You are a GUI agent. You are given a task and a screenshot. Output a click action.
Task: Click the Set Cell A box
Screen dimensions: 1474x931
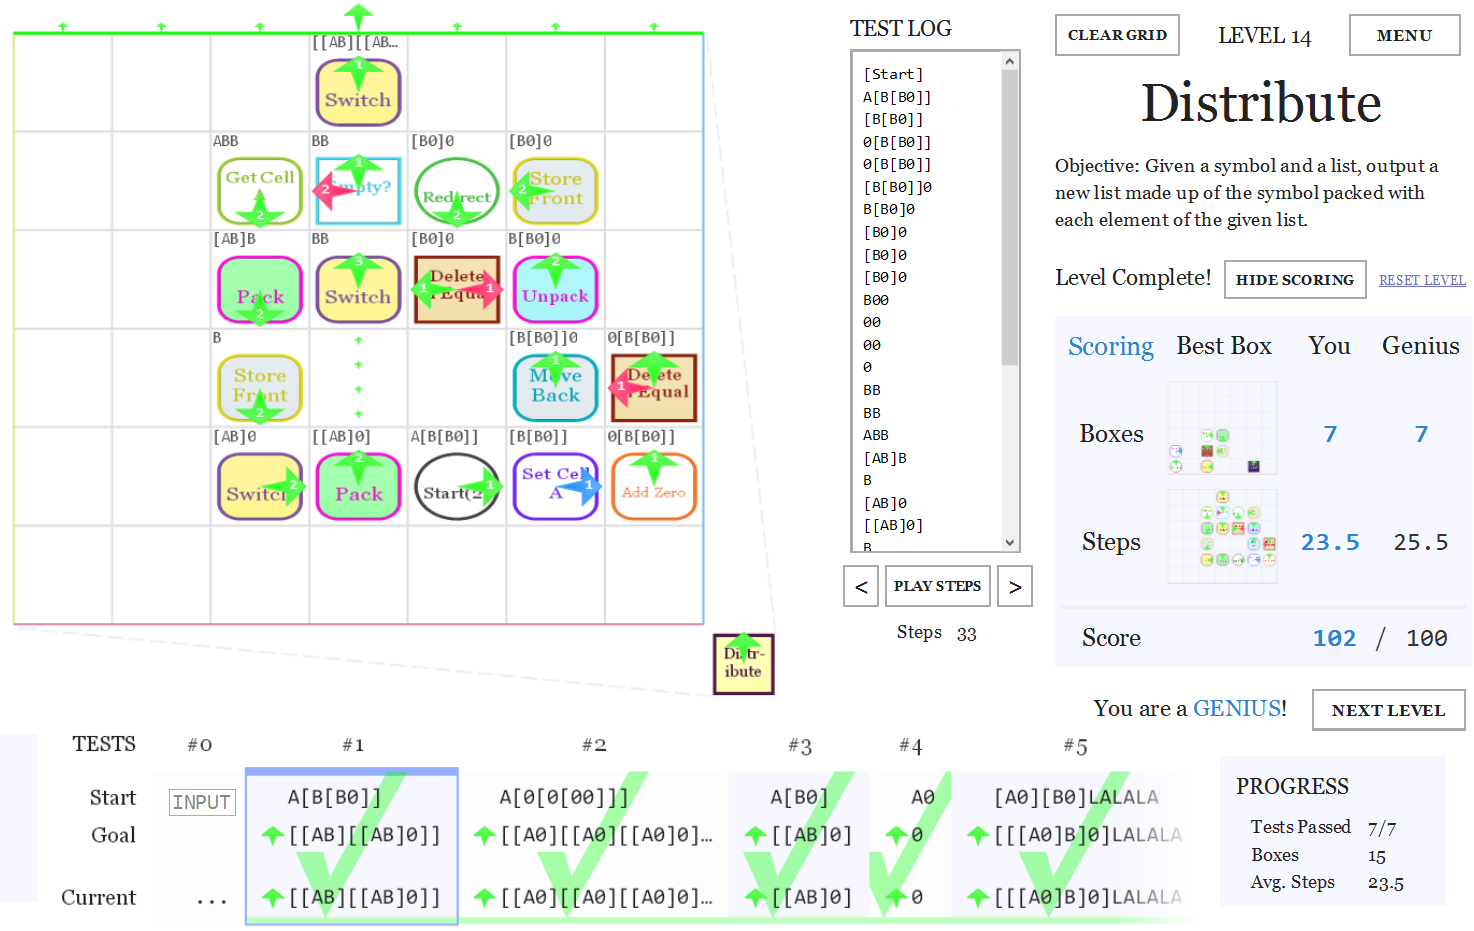point(555,486)
